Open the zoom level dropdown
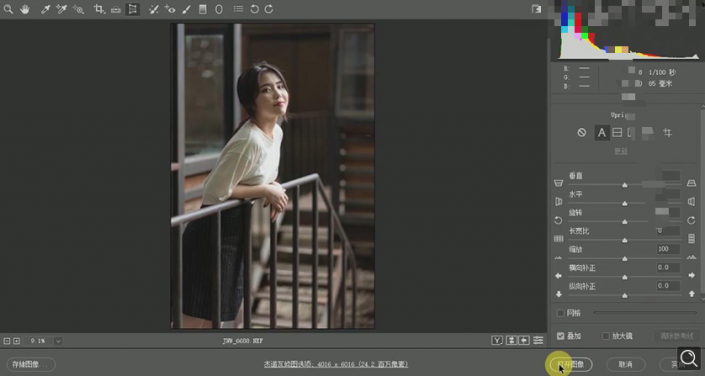This screenshot has width=705, height=376. point(58,341)
